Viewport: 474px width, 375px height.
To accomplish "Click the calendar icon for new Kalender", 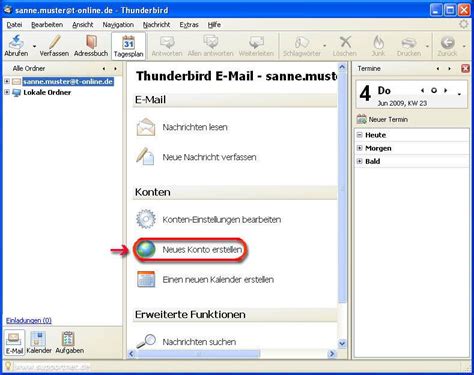I will click(146, 279).
